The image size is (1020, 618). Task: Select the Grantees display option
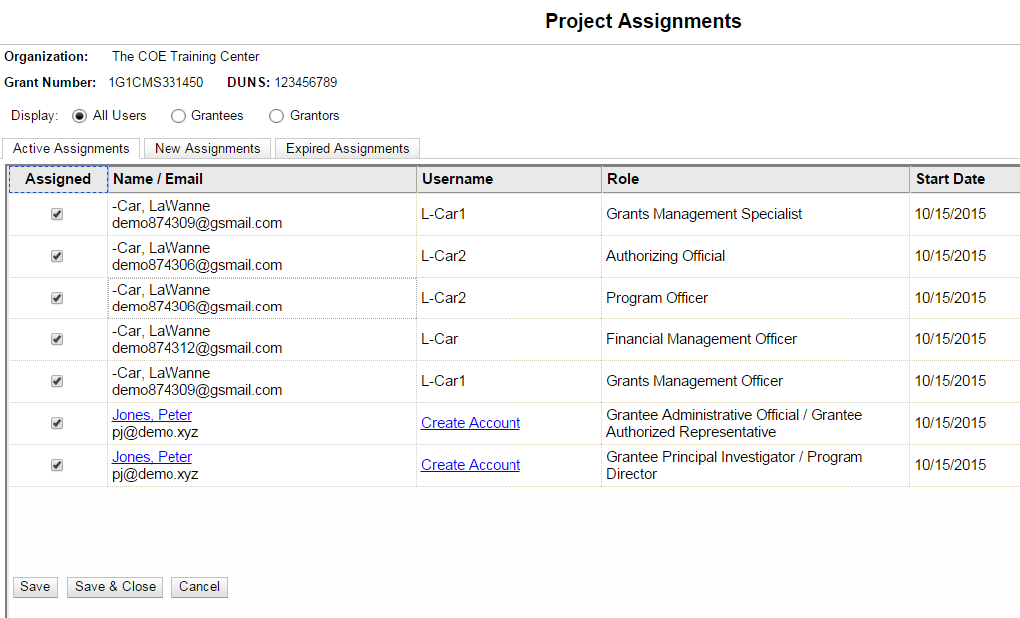click(179, 116)
